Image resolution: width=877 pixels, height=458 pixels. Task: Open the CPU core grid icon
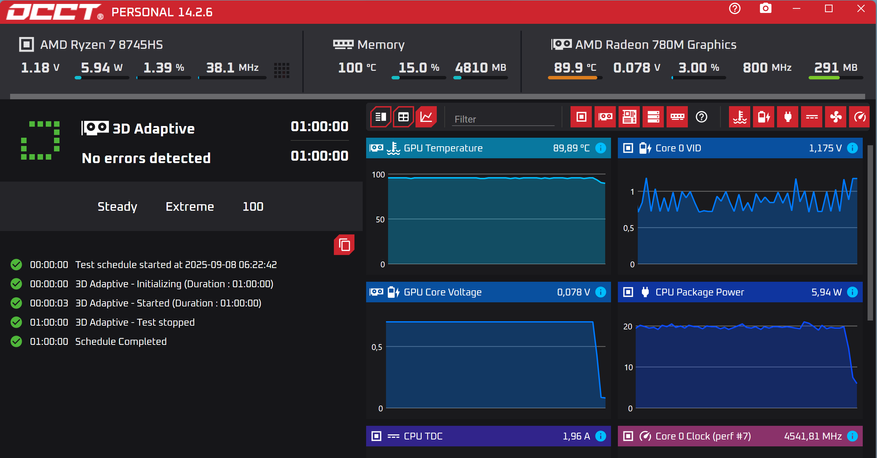point(282,70)
